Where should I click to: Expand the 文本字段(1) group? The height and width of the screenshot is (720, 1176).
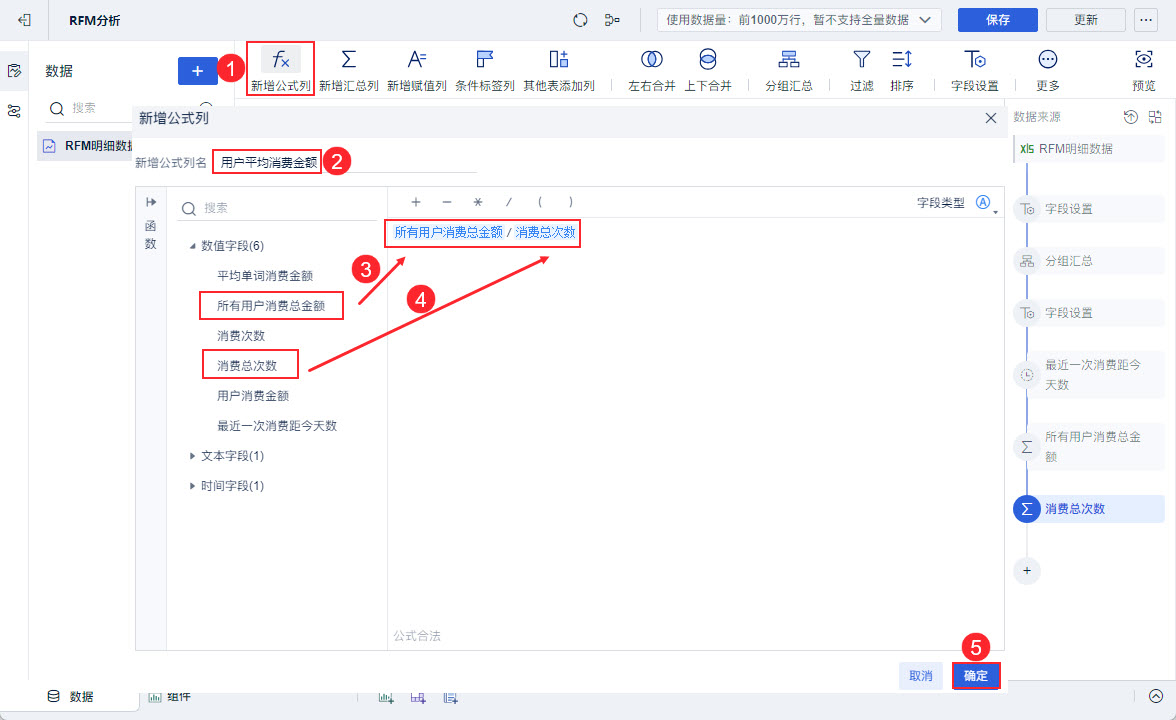[x=193, y=456]
